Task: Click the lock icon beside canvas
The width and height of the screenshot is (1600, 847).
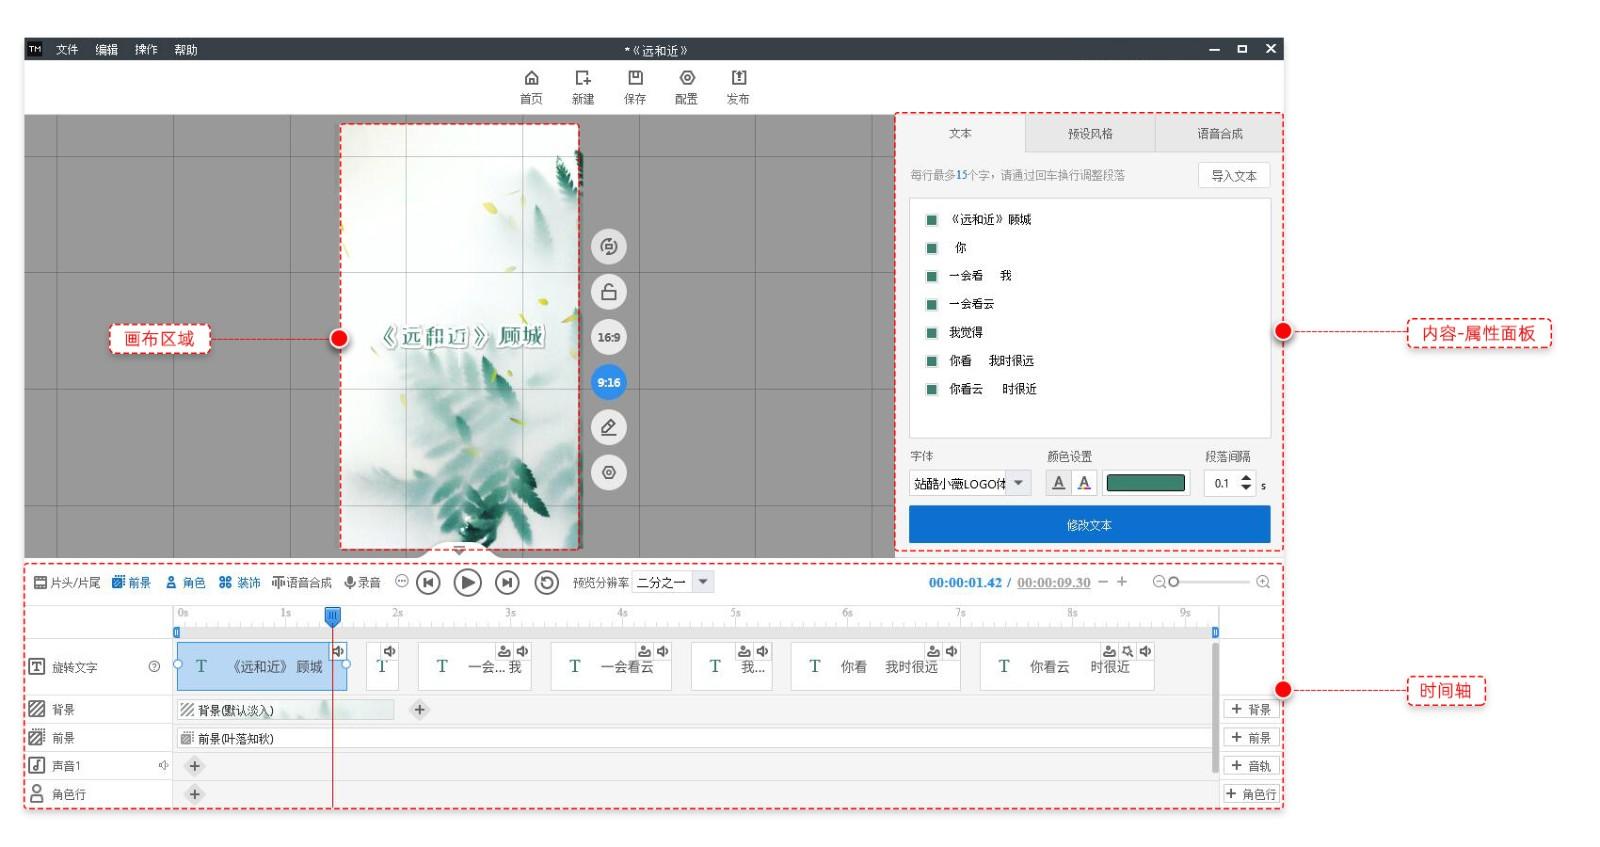Action: pyautogui.click(x=608, y=292)
